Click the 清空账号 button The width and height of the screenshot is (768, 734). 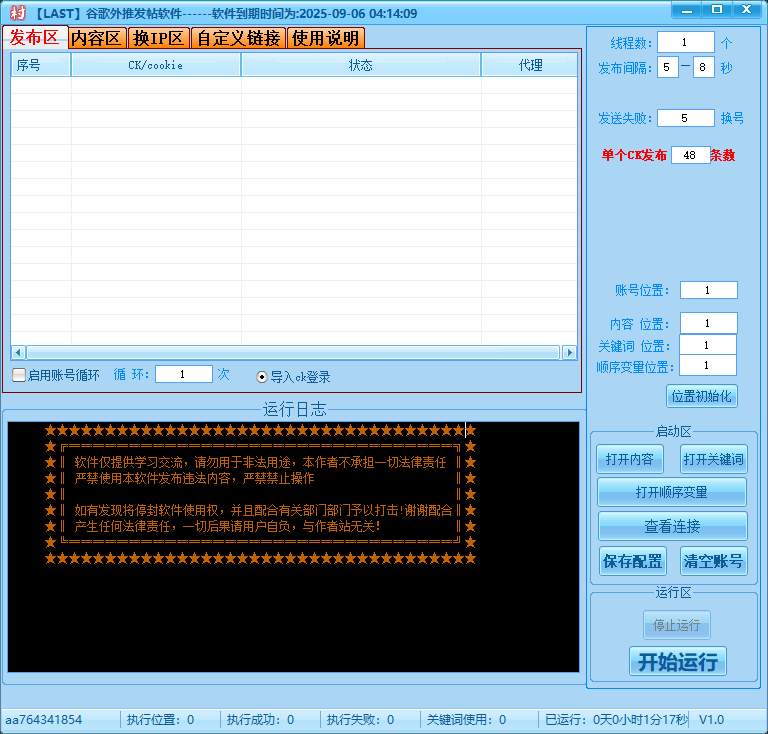pos(714,561)
